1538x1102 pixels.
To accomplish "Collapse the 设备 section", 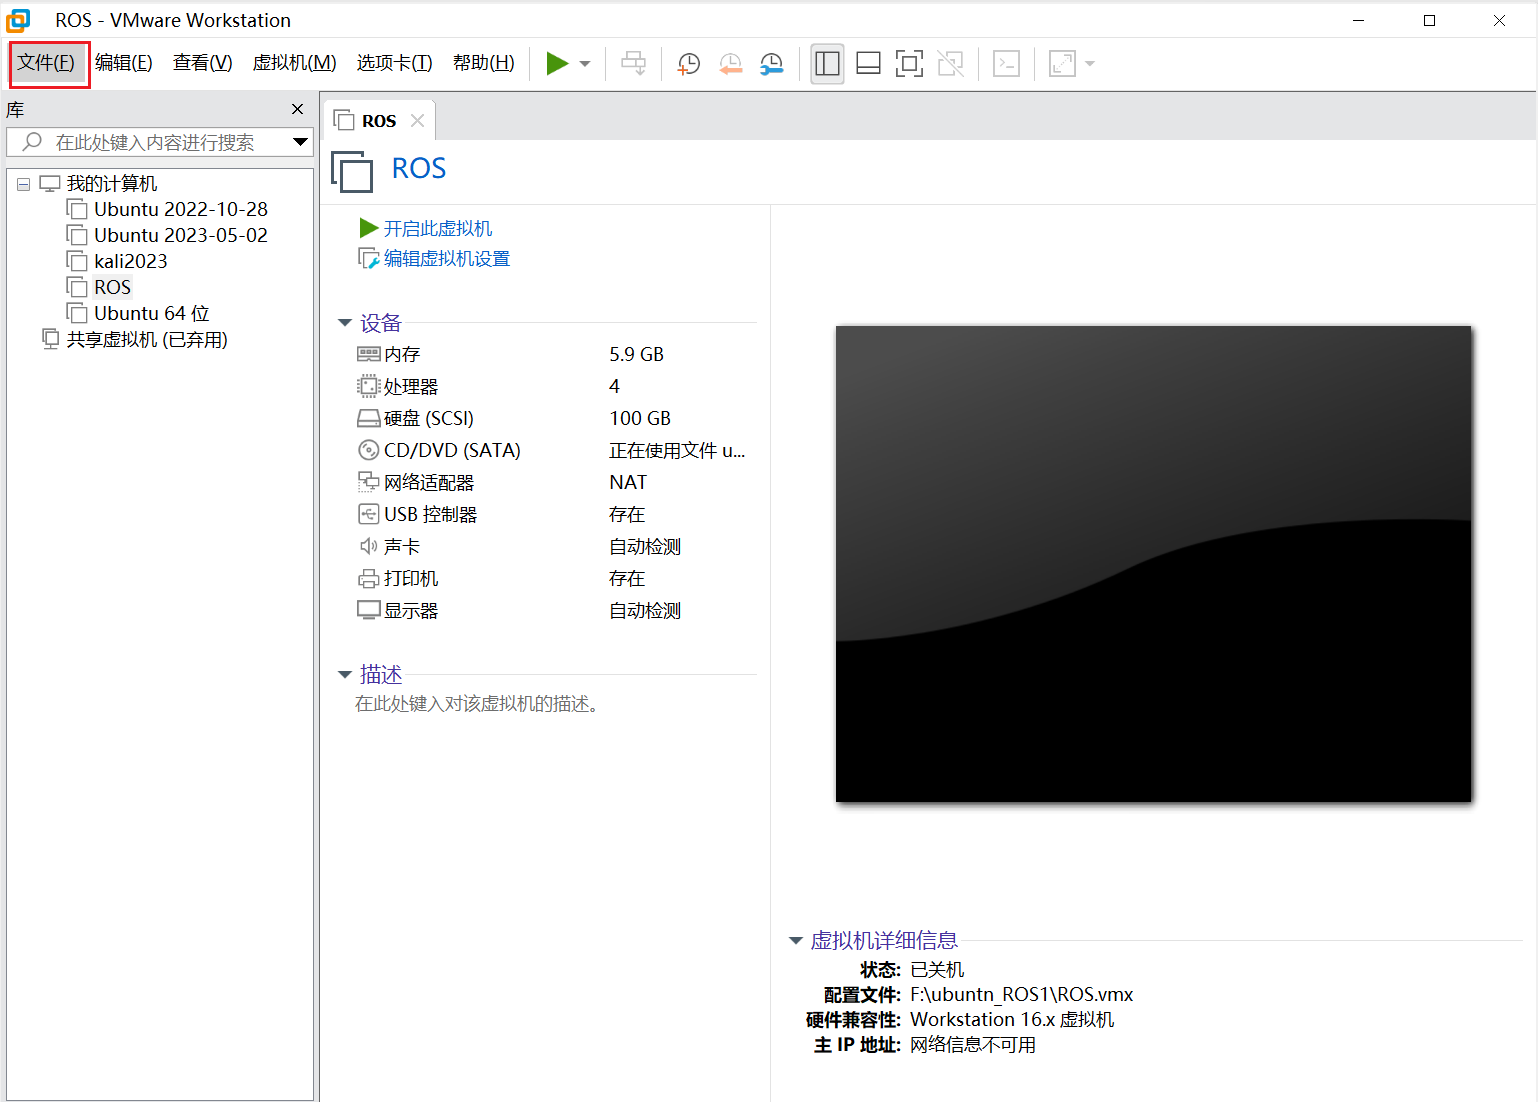I will pos(345,322).
